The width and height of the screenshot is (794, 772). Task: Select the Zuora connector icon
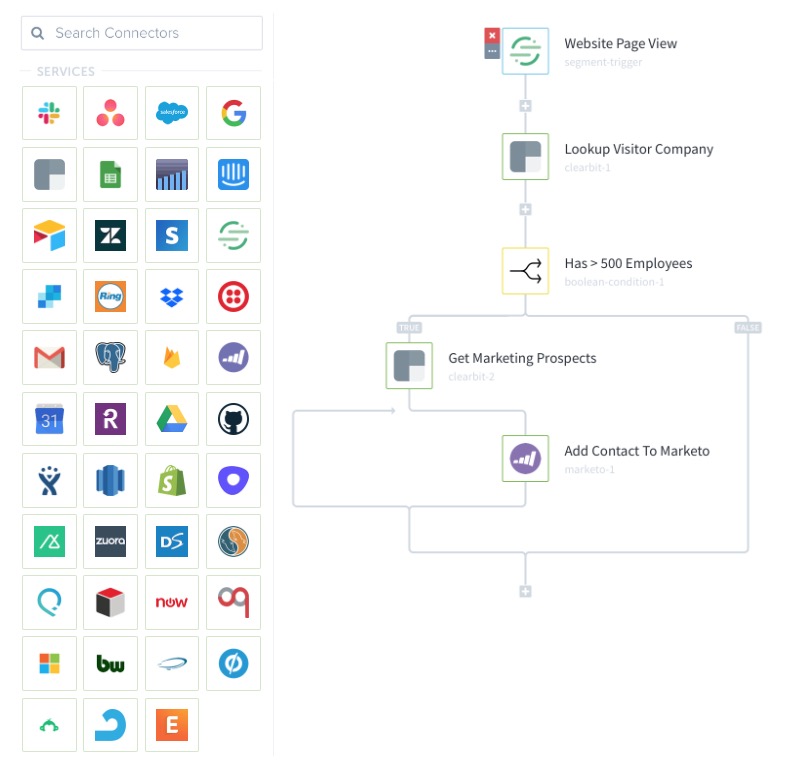(x=110, y=541)
